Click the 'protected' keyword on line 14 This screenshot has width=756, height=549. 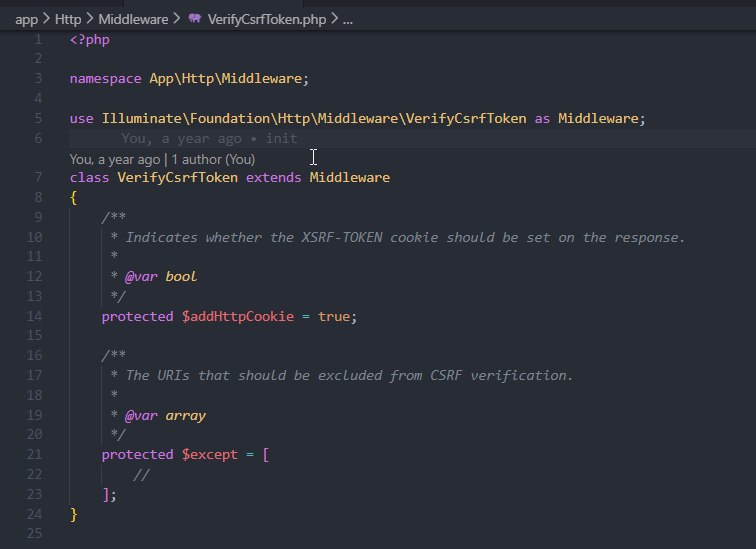137,317
